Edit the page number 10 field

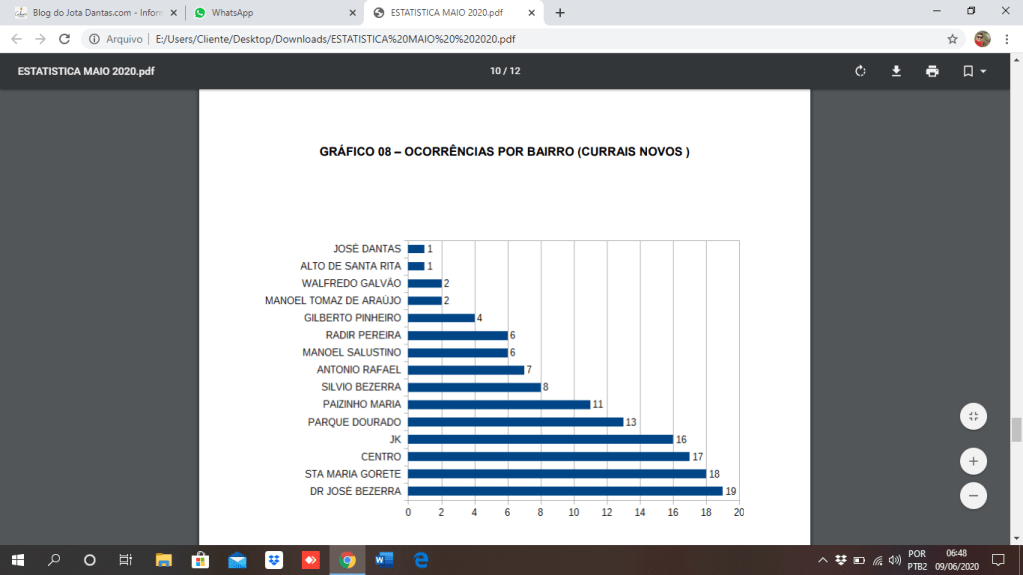tap(495, 71)
